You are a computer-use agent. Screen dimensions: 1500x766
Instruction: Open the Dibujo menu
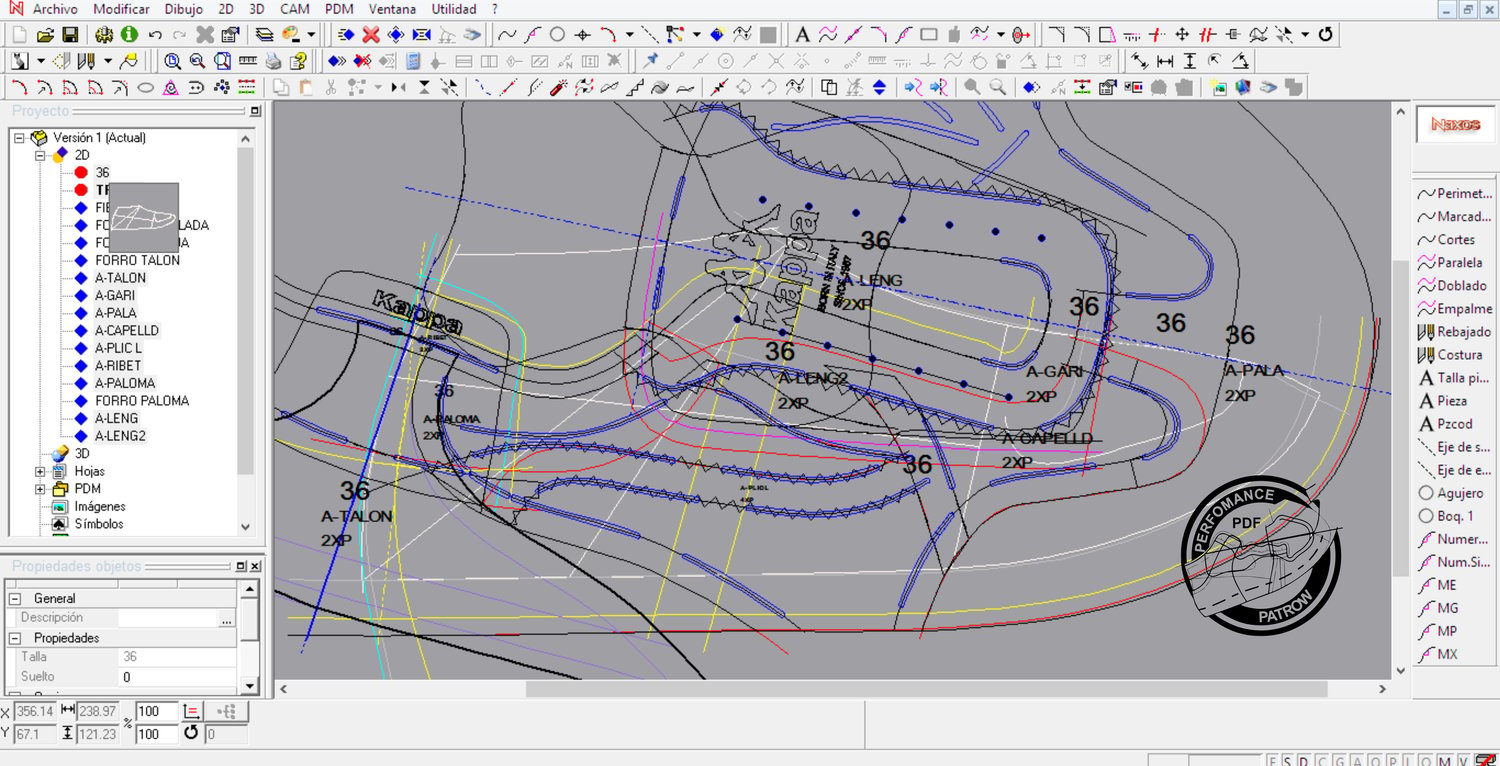pyautogui.click(x=184, y=9)
